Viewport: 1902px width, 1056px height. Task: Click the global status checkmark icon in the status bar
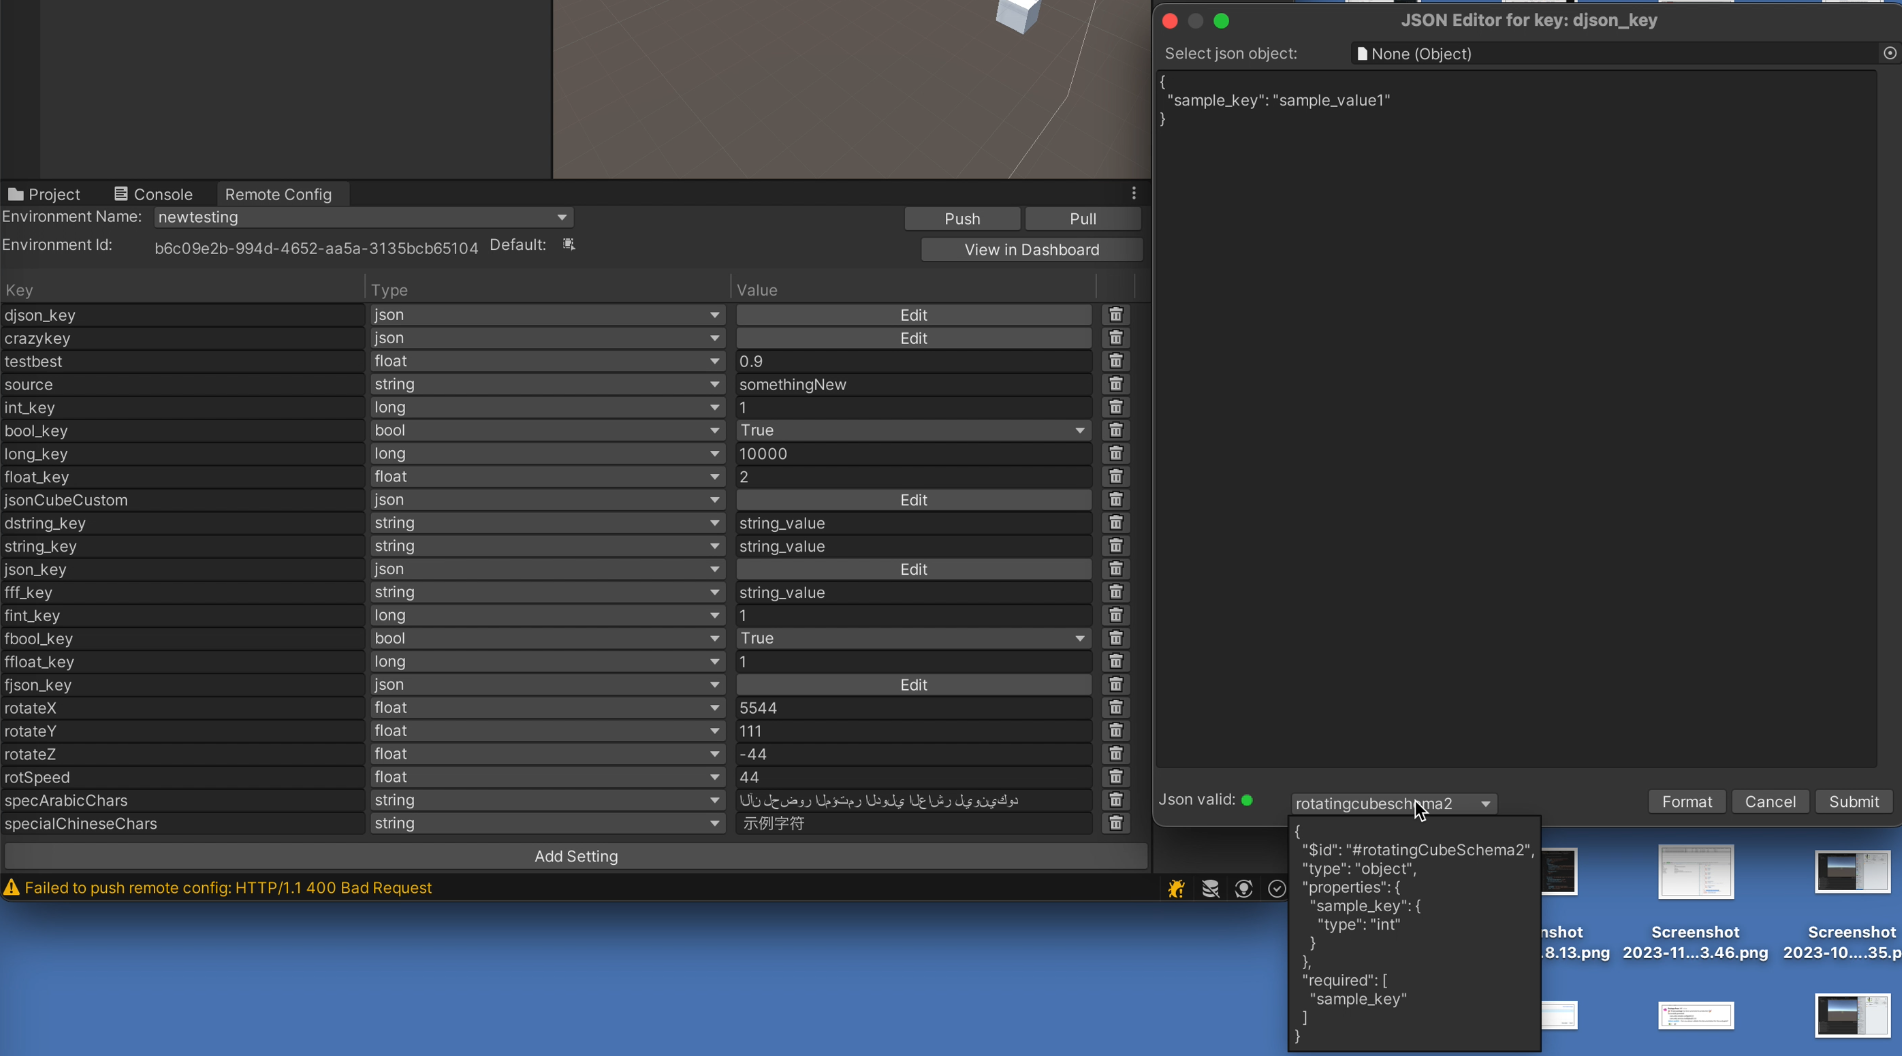1277,889
